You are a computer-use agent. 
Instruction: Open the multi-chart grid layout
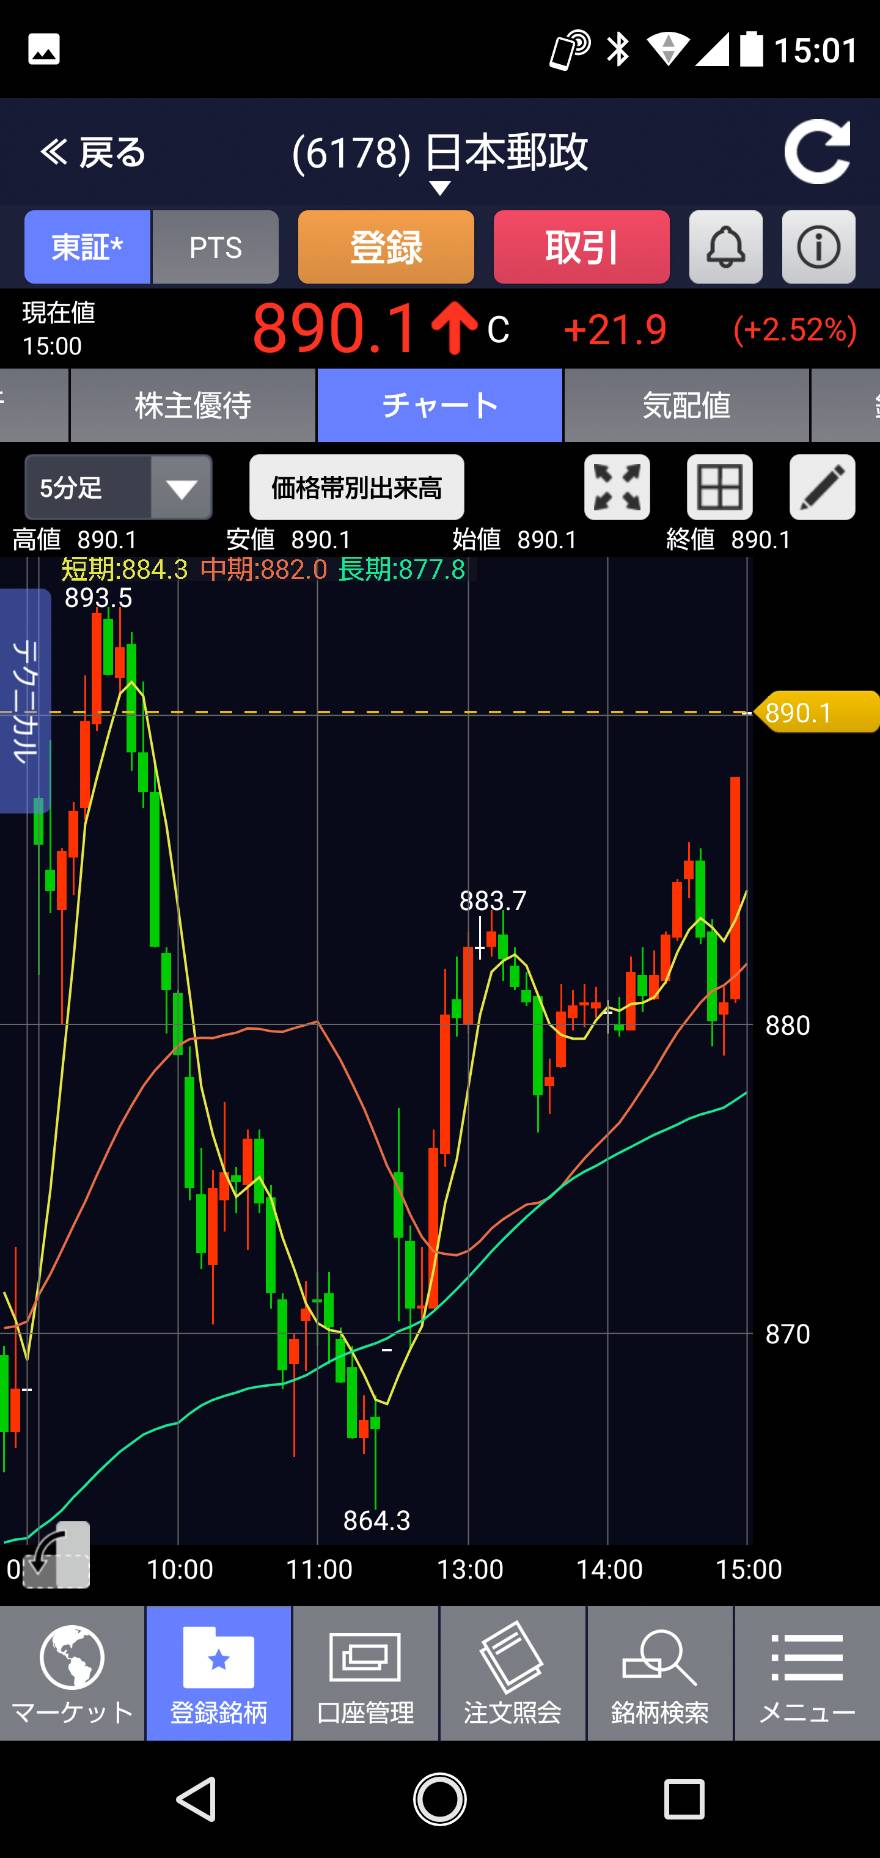720,487
